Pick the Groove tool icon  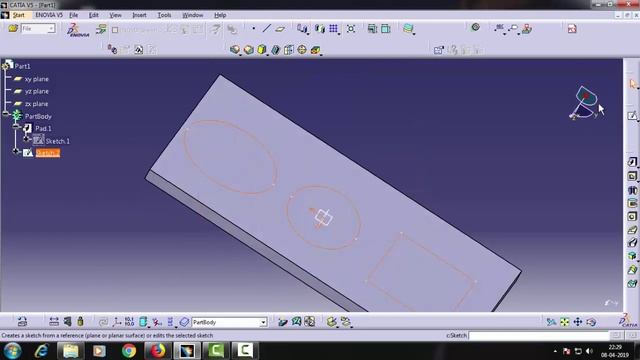632,203
